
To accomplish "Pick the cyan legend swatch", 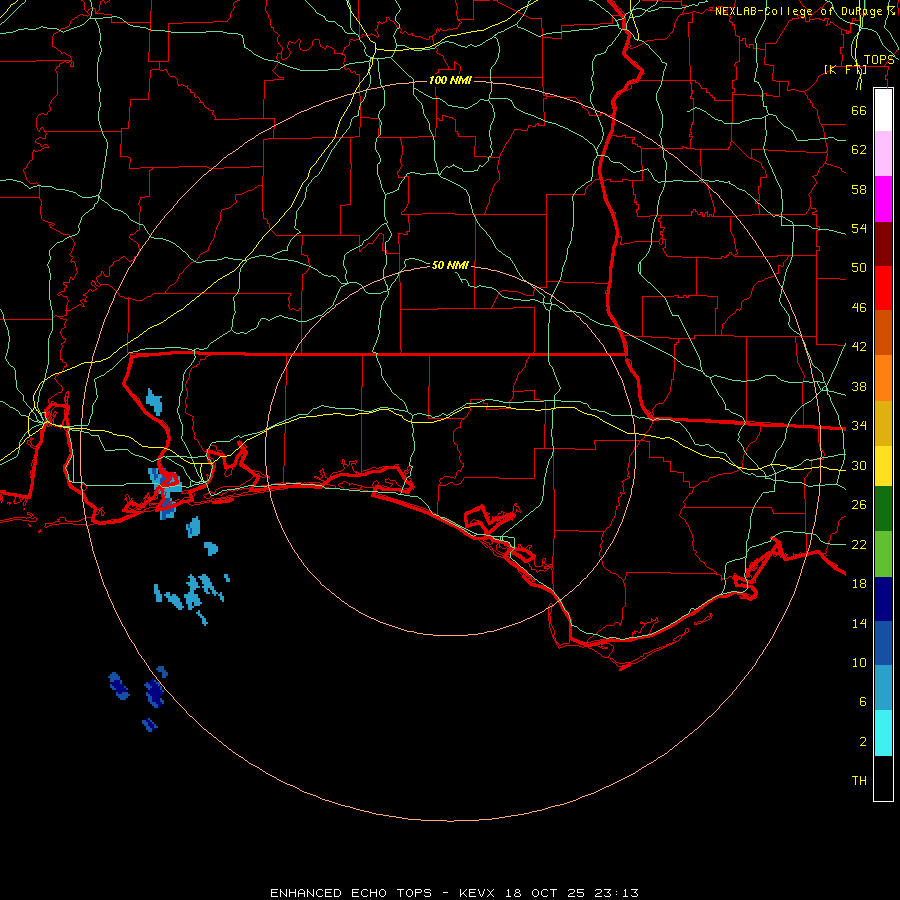I will 883,733.
